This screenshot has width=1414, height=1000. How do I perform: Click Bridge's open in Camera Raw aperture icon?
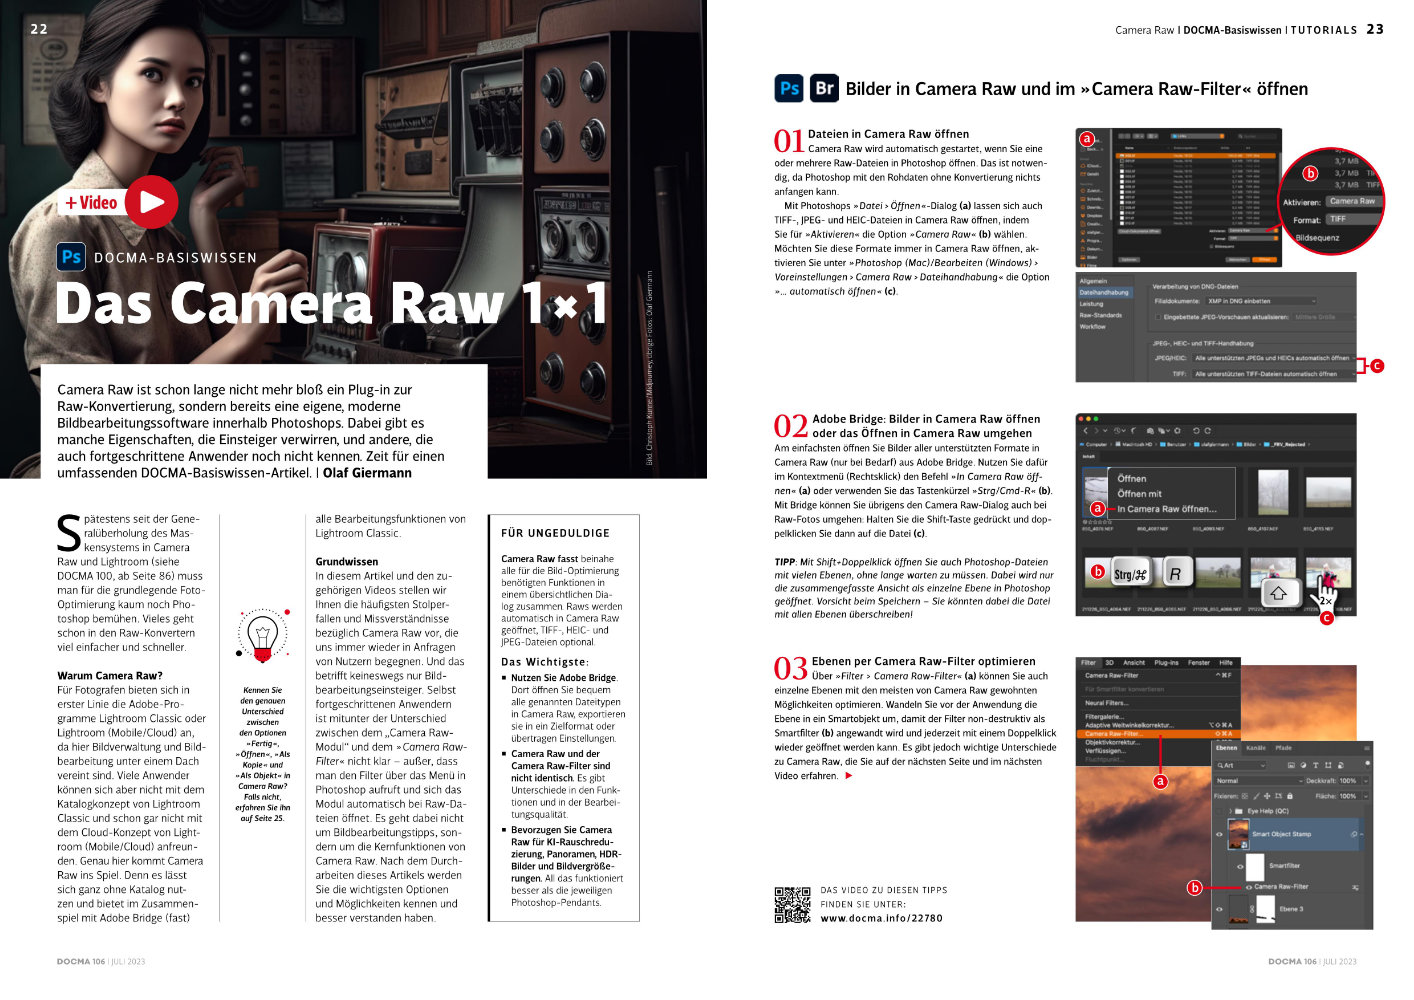pos(1177,431)
